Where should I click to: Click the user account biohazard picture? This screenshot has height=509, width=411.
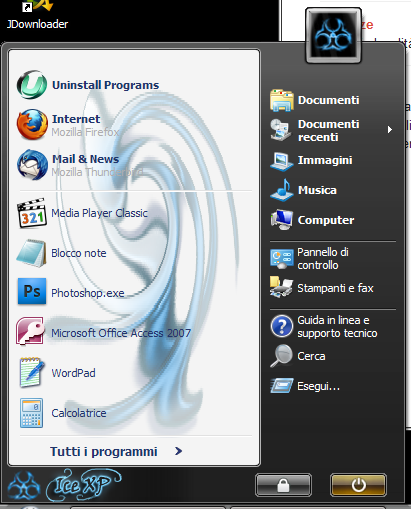(x=333, y=36)
